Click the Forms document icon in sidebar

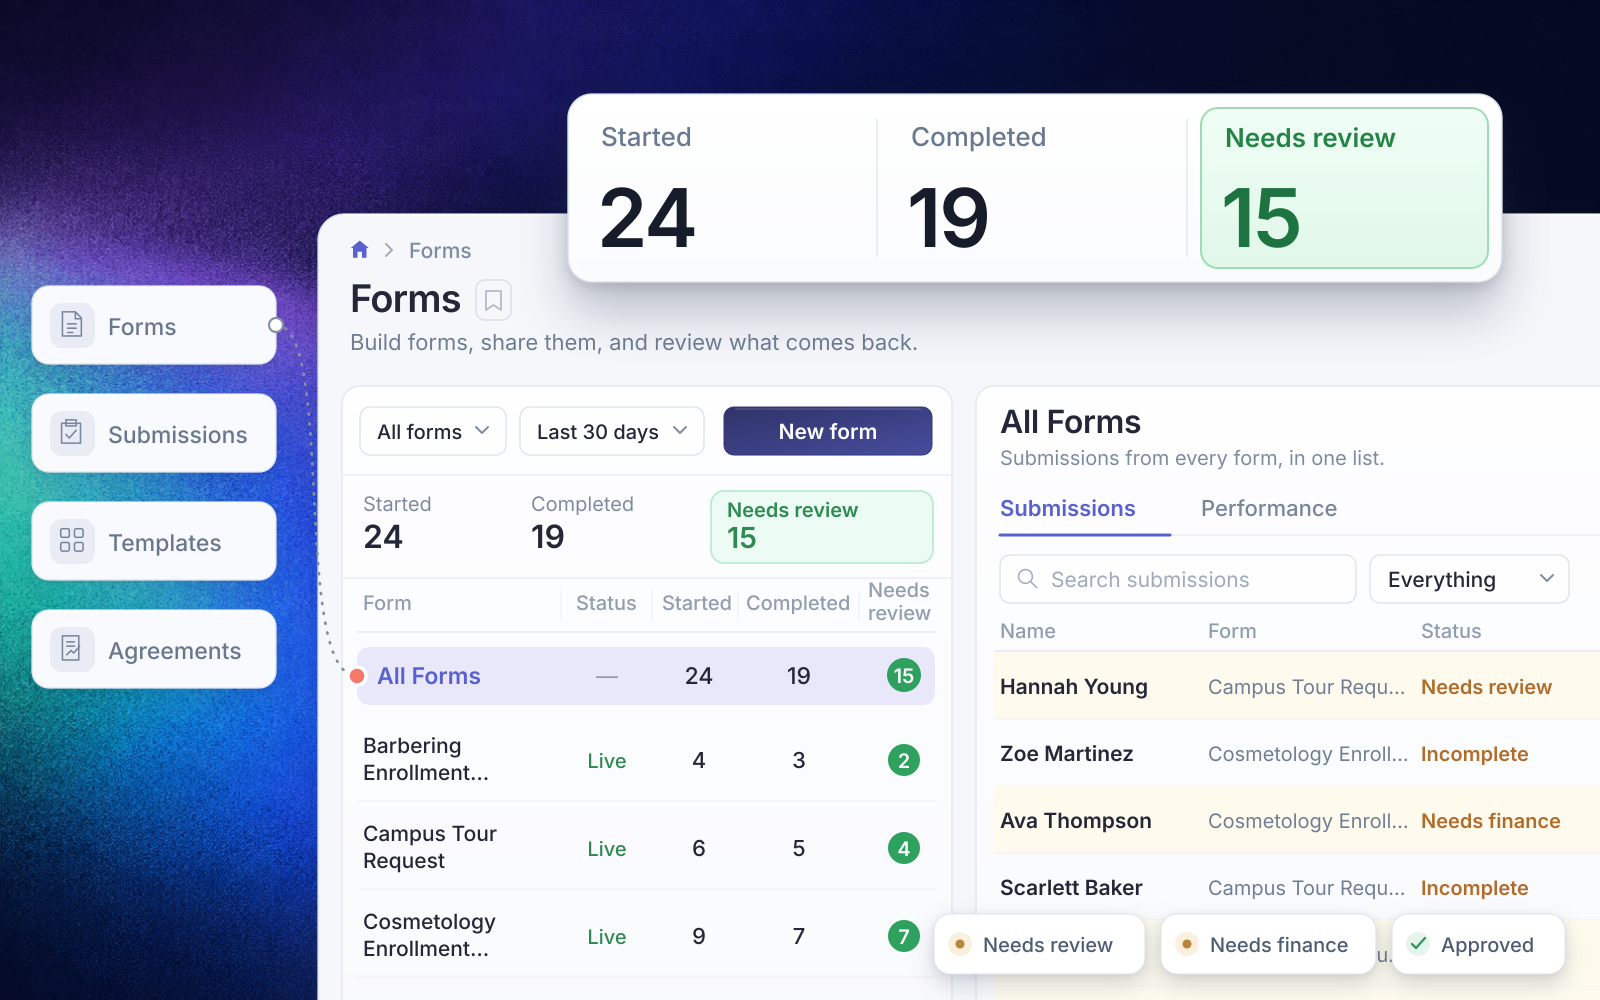point(72,325)
